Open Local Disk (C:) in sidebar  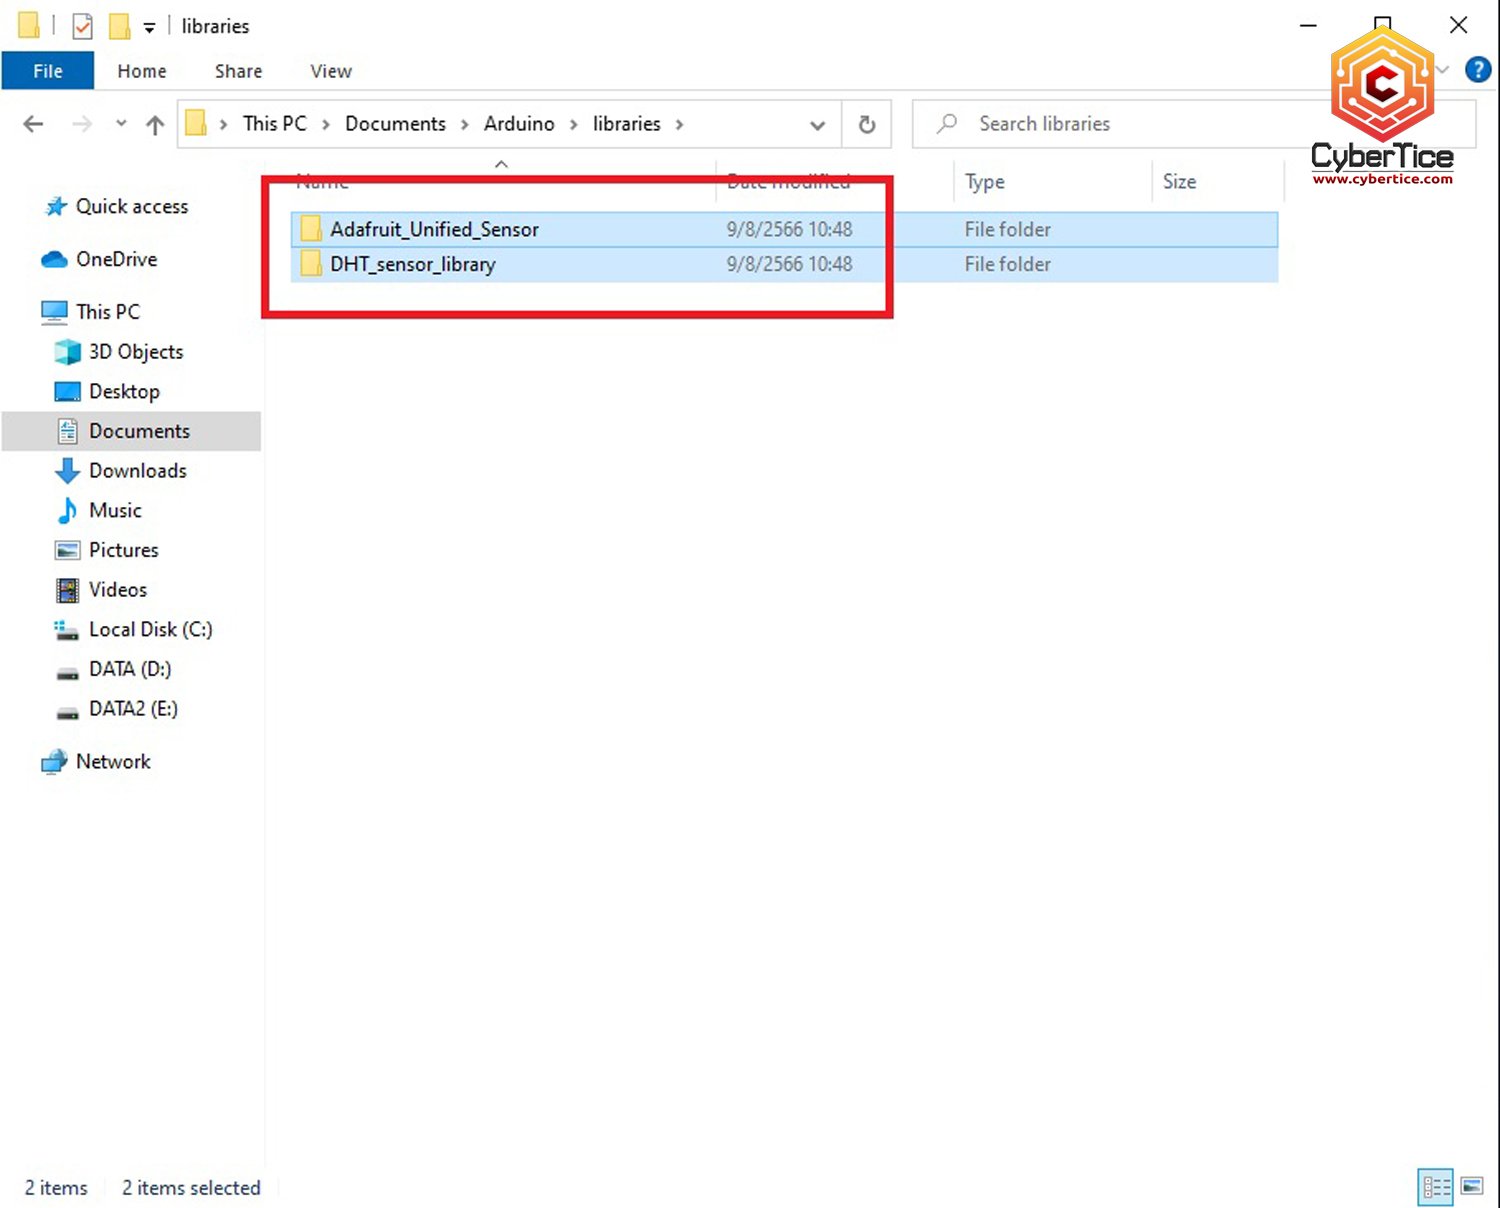[150, 629]
